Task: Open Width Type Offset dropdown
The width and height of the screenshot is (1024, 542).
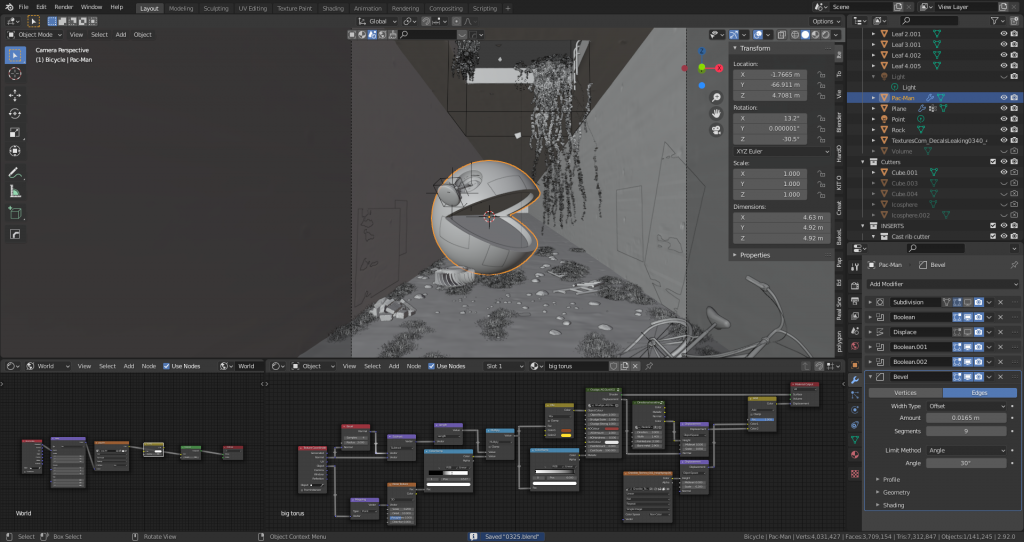Action: (x=967, y=406)
